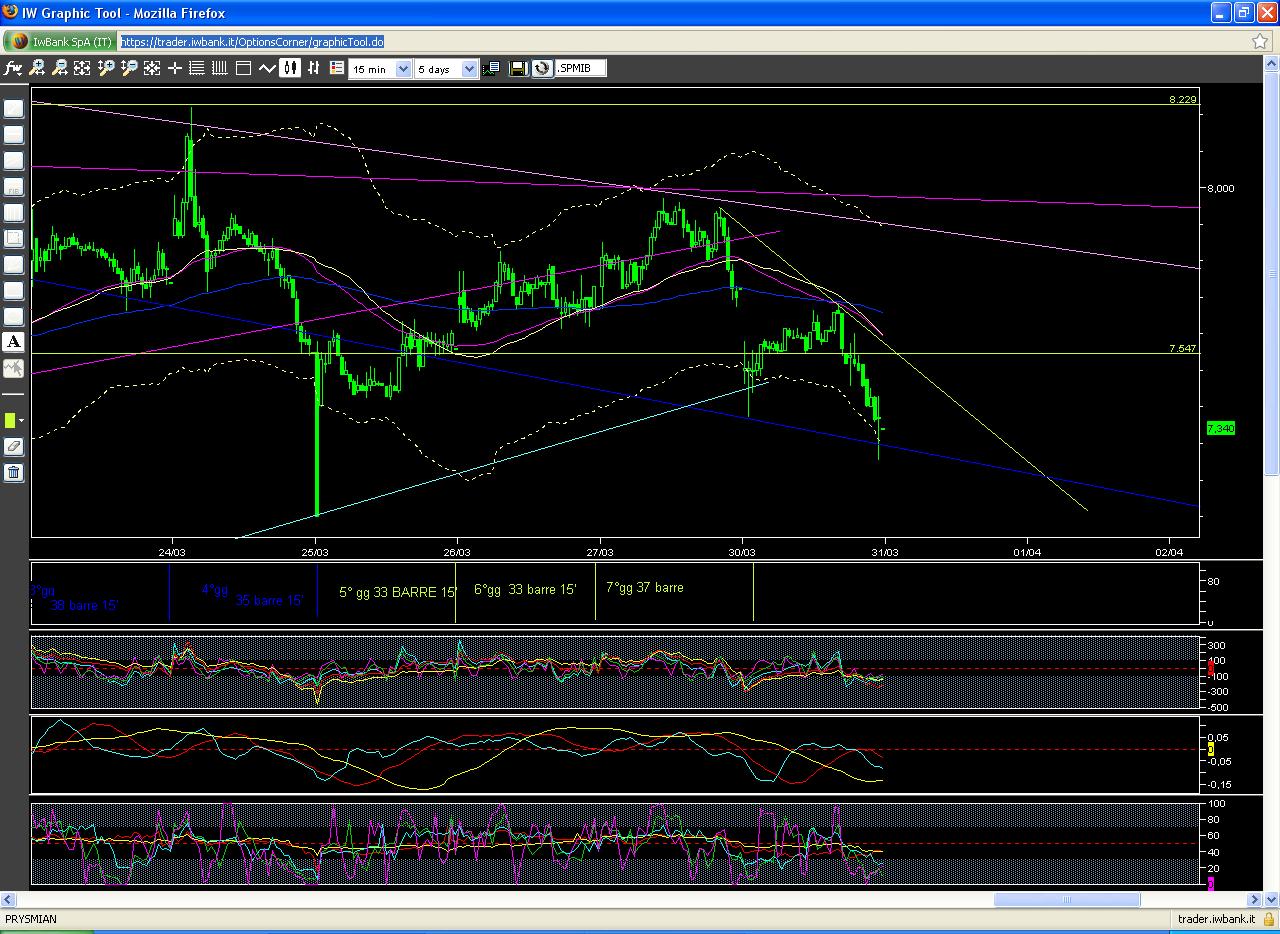The height and width of the screenshot is (934, 1280).
Task: Toggle the crosshair cursor tool
Action: [x=175, y=68]
